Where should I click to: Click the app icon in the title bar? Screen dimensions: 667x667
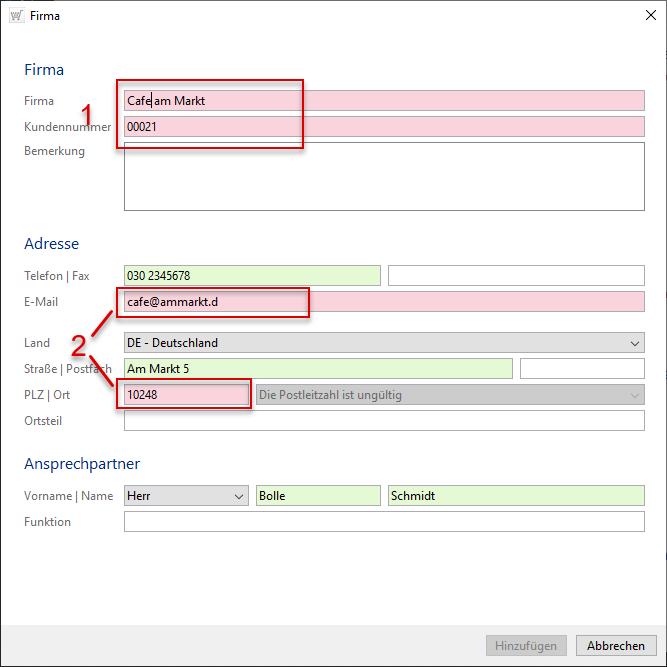click(17, 15)
